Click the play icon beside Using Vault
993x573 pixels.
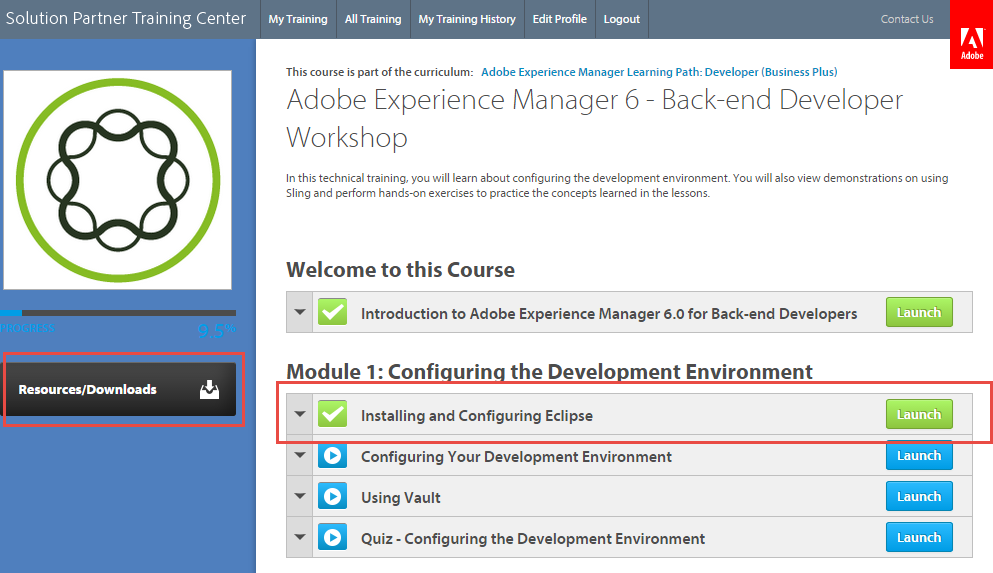tap(333, 497)
